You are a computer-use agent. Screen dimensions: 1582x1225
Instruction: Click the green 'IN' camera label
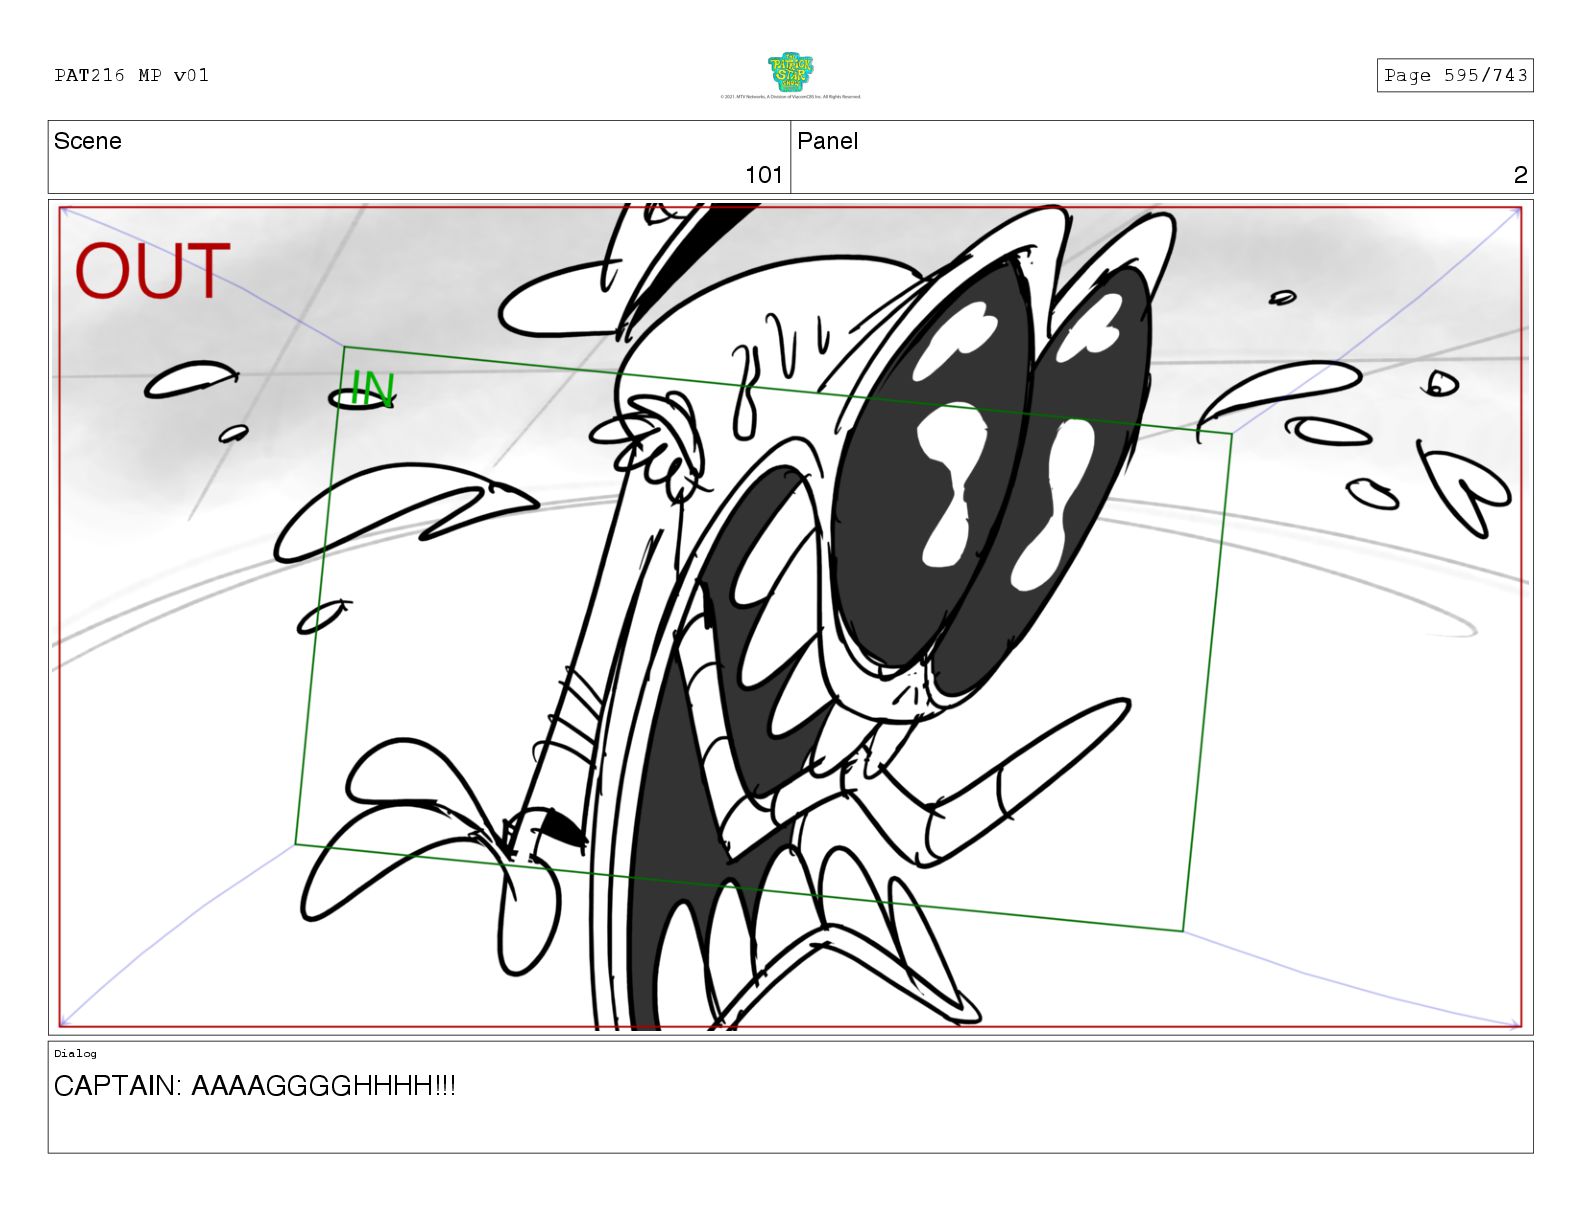(373, 389)
